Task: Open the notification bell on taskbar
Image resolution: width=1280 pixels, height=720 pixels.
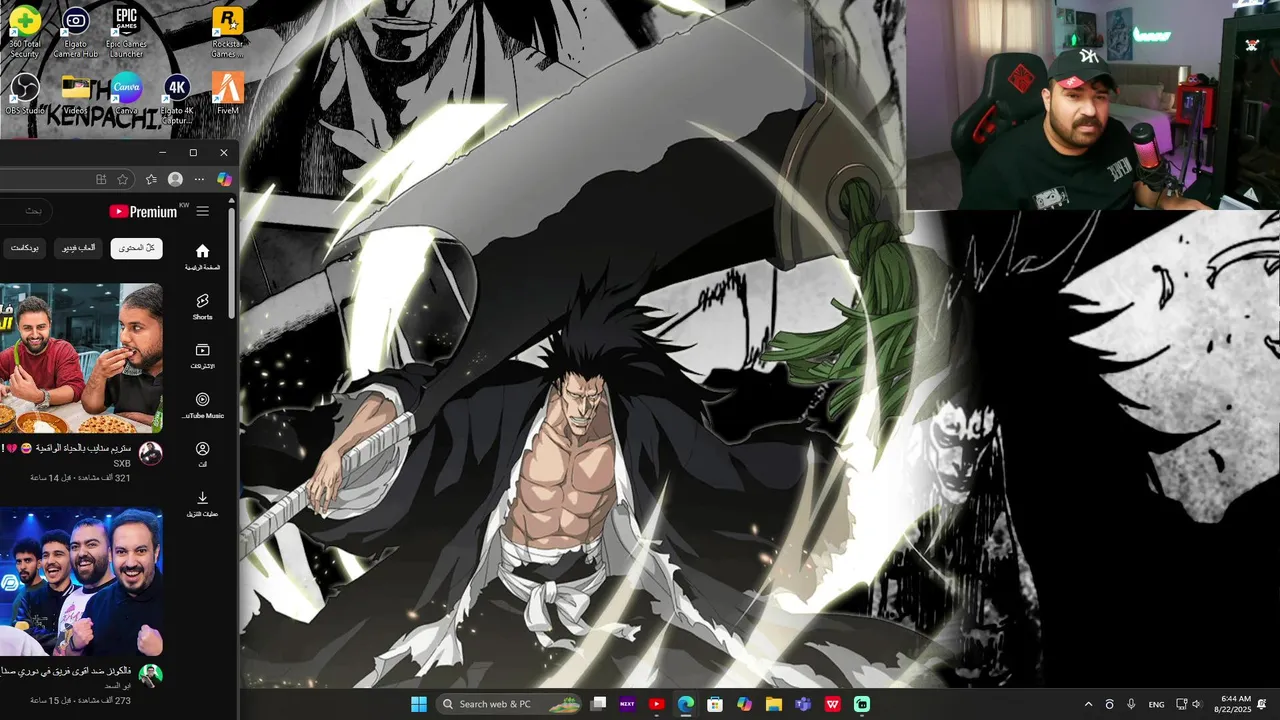Action: (1262, 704)
